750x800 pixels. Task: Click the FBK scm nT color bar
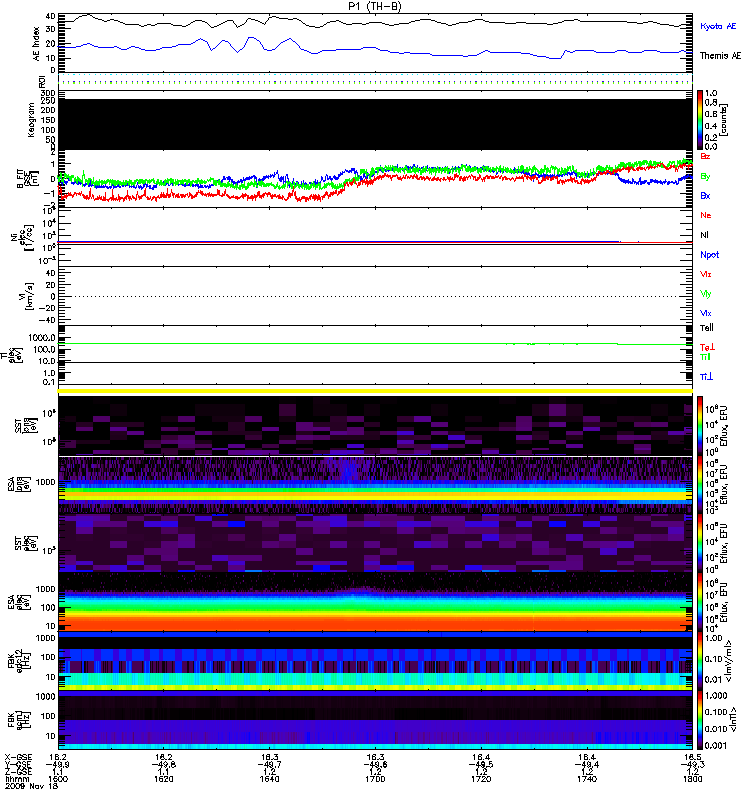(700, 720)
